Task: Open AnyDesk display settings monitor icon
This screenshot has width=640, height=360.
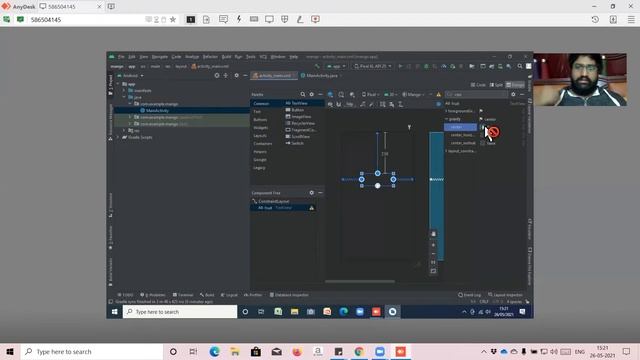Action: (269, 19)
